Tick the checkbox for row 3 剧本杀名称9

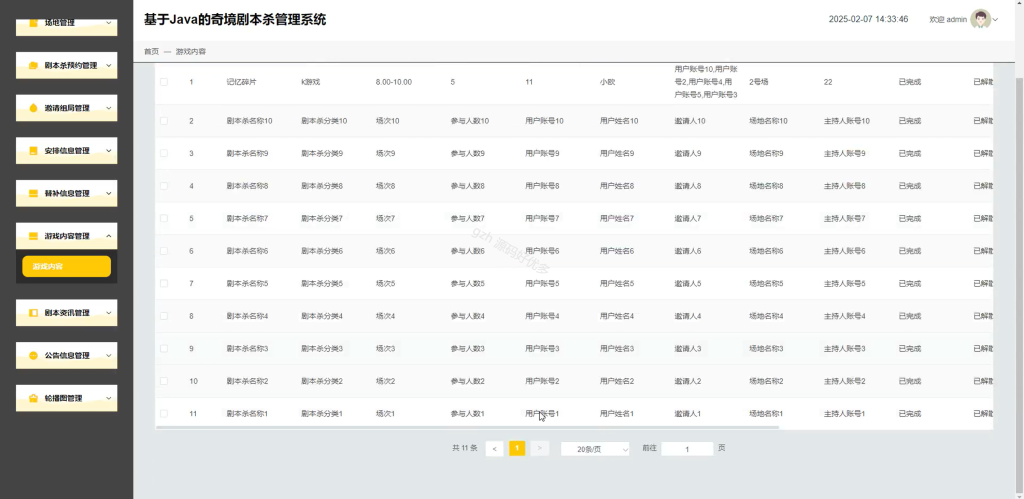[x=164, y=153]
